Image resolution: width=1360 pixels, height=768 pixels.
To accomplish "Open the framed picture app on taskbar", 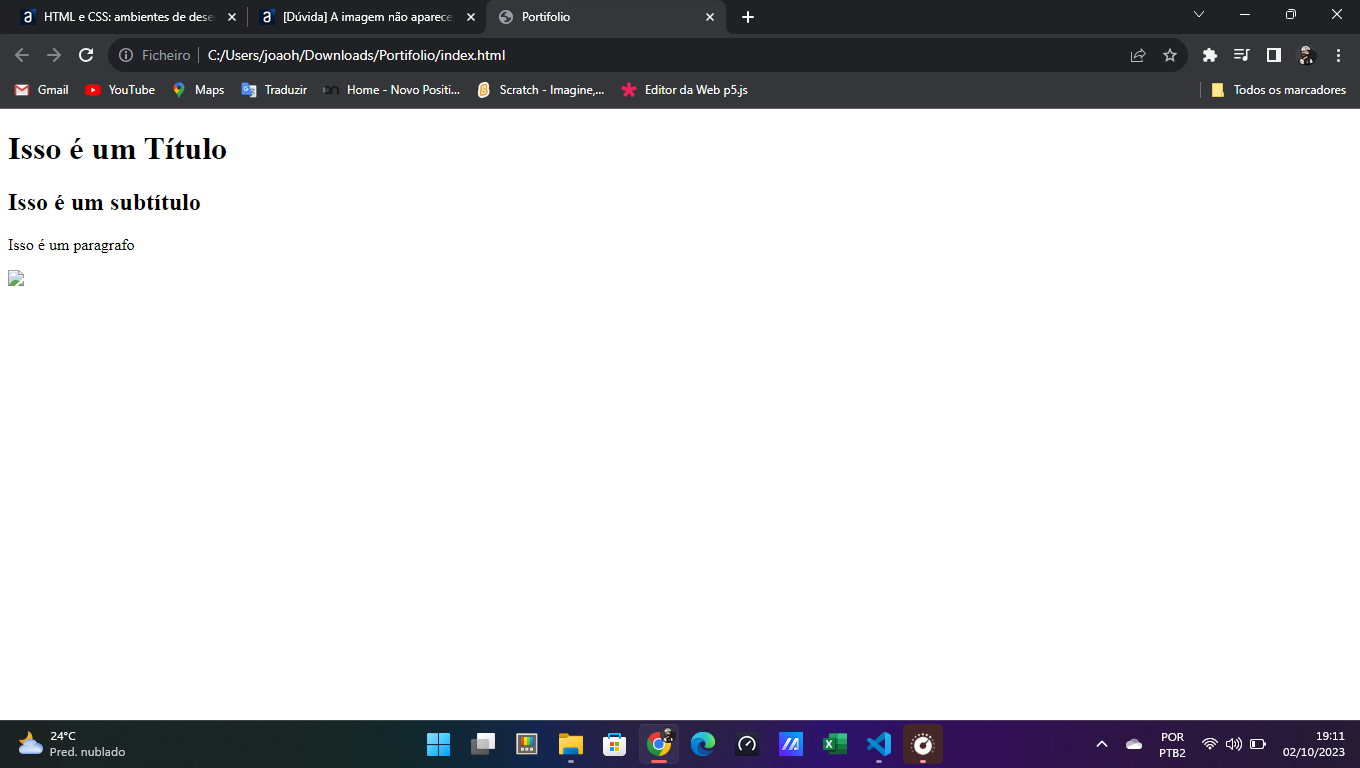I will pyautogui.click(x=527, y=744).
